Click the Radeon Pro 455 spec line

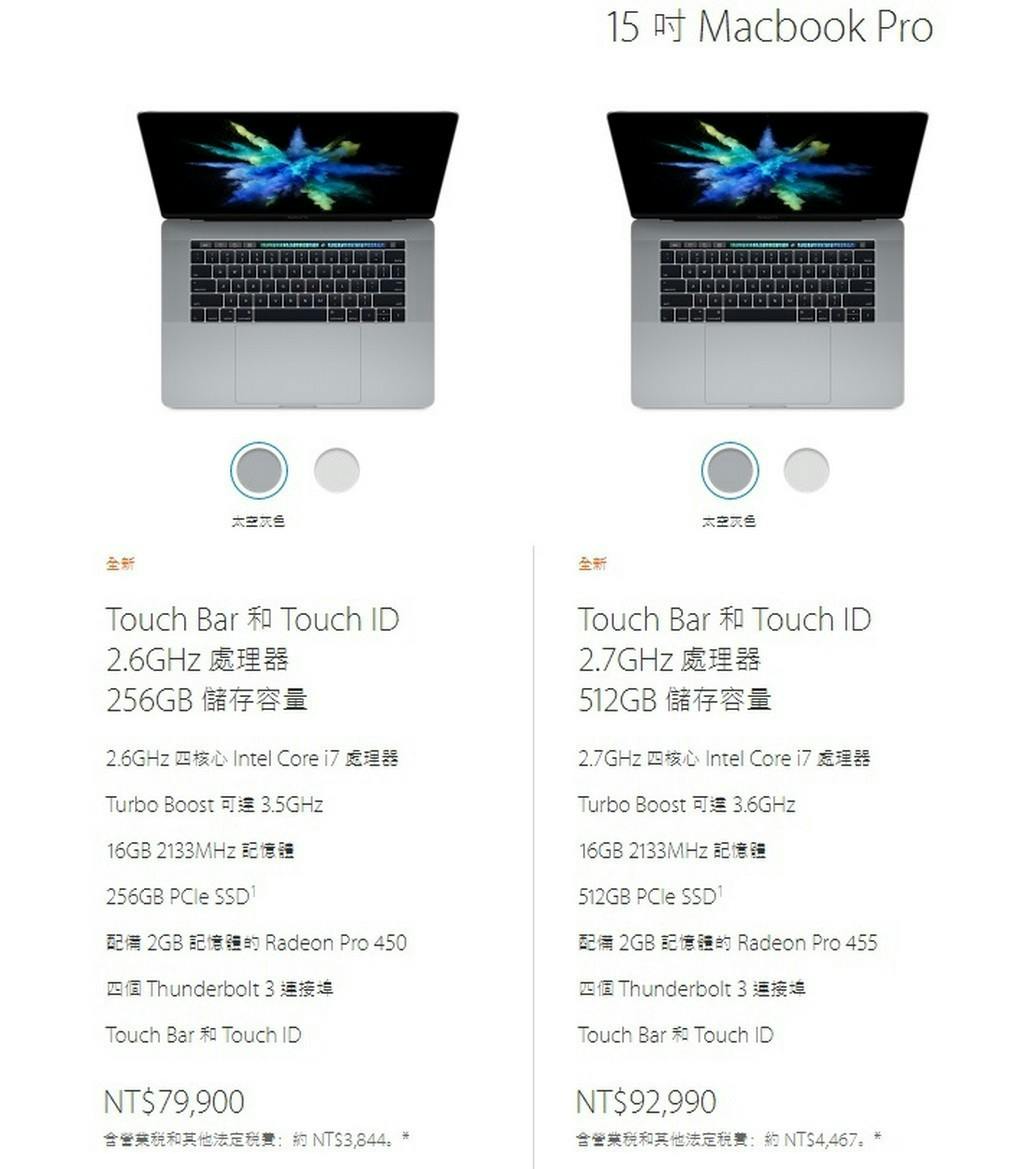[728, 943]
